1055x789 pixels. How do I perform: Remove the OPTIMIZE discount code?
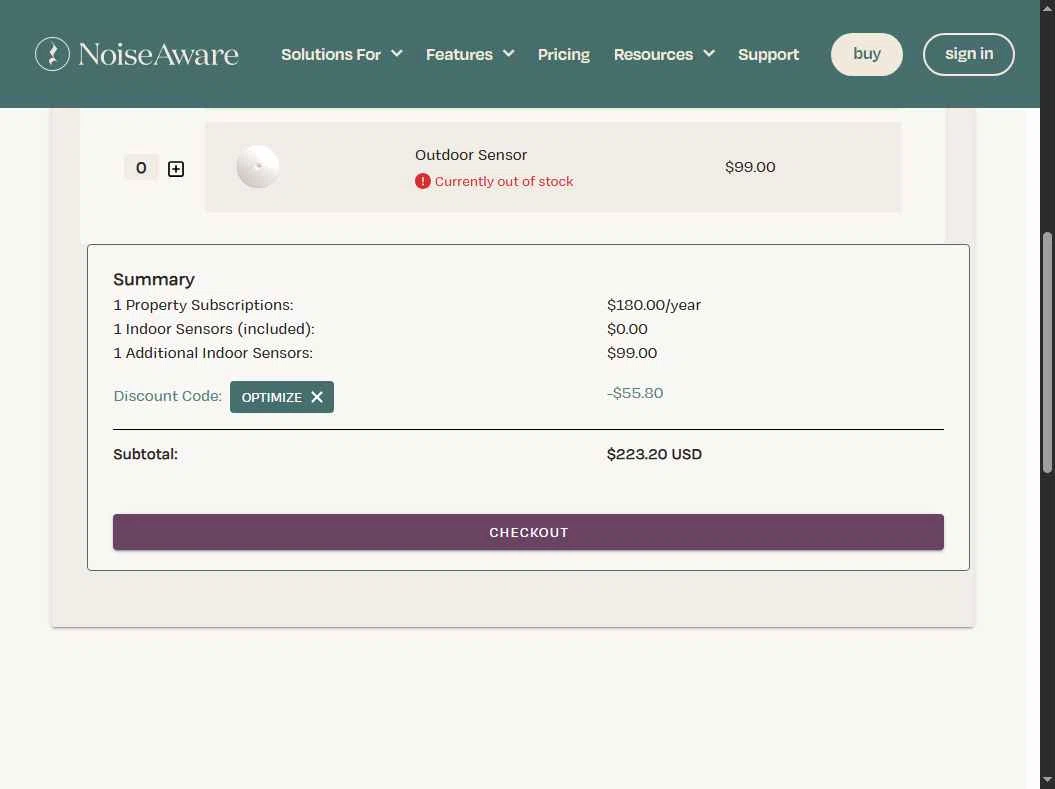pyautogui.click(x=317, y=397)
